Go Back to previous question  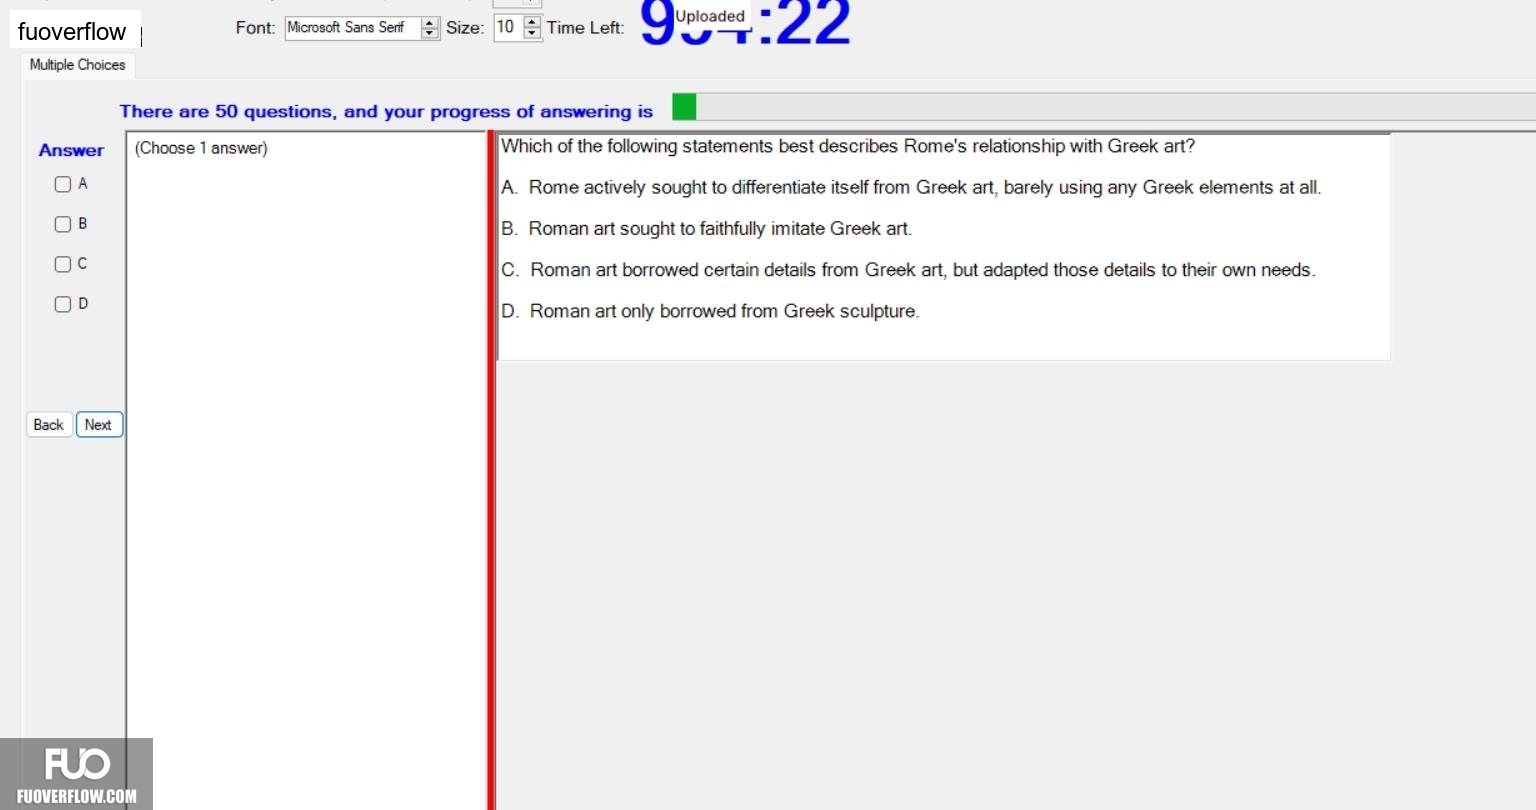click(48, 425)
